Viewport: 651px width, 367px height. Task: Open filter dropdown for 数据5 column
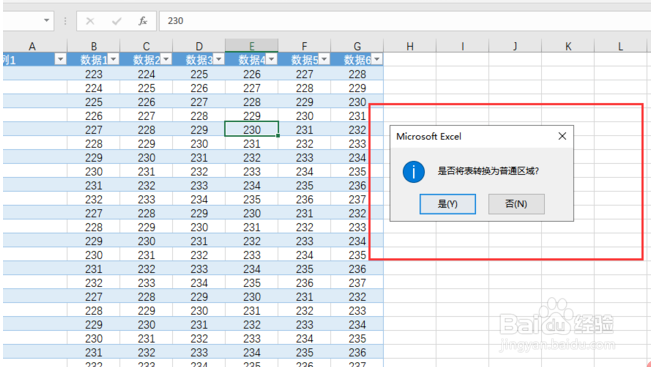(x=324, y=59)
